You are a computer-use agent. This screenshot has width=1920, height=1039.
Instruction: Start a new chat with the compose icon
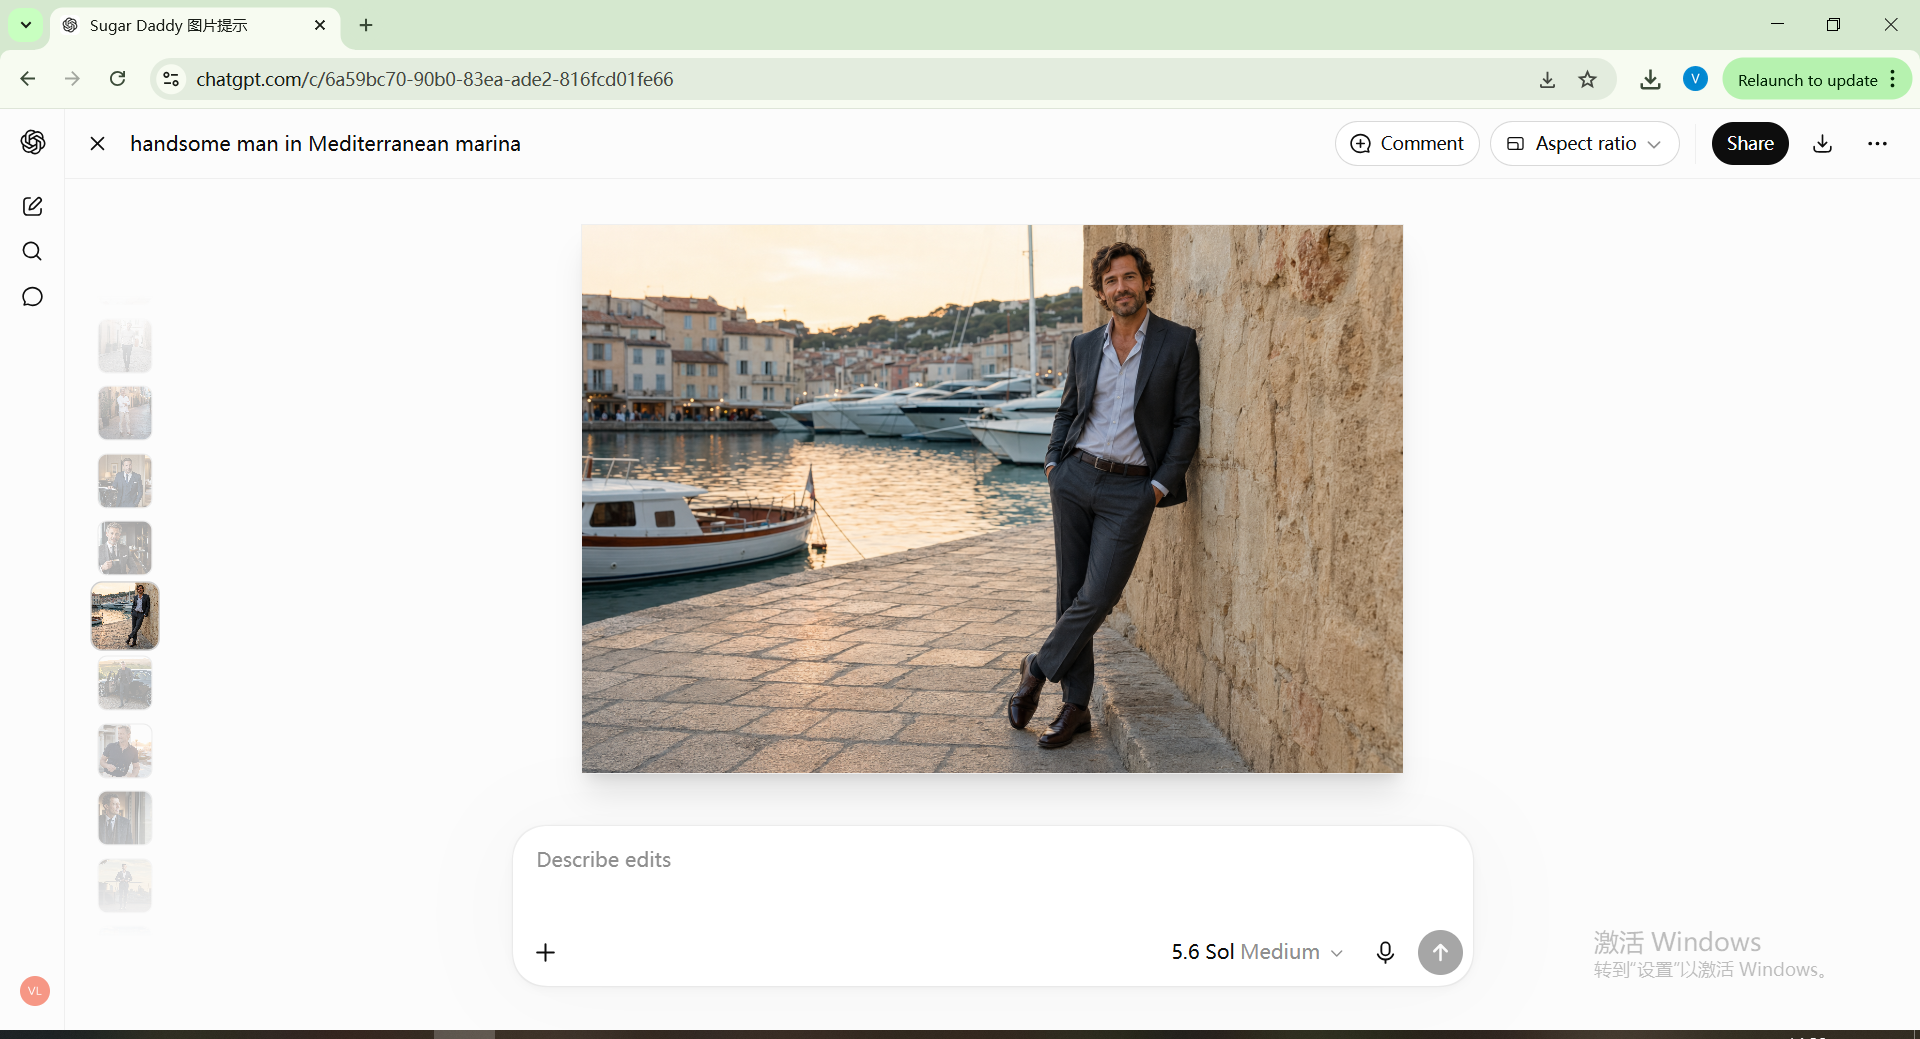pyautogui.click(x=32, y=206)
